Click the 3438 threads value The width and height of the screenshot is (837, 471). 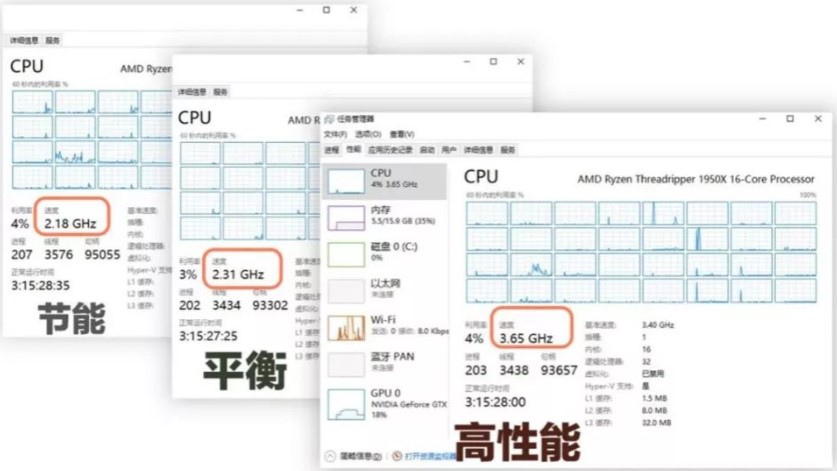click(x=514, y=370)
